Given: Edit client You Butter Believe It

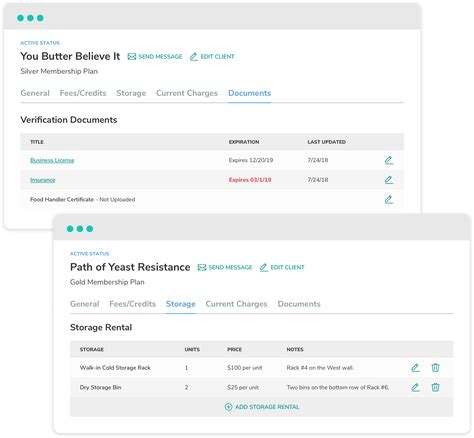Looking at the screenshot, I should coord(212,57).
